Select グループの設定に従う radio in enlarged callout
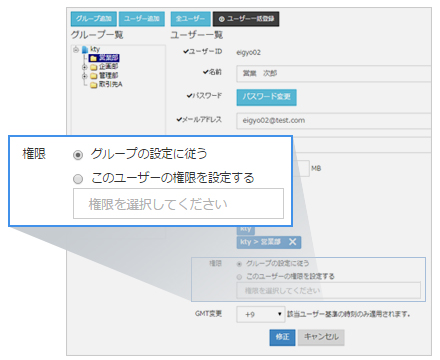 78,155
